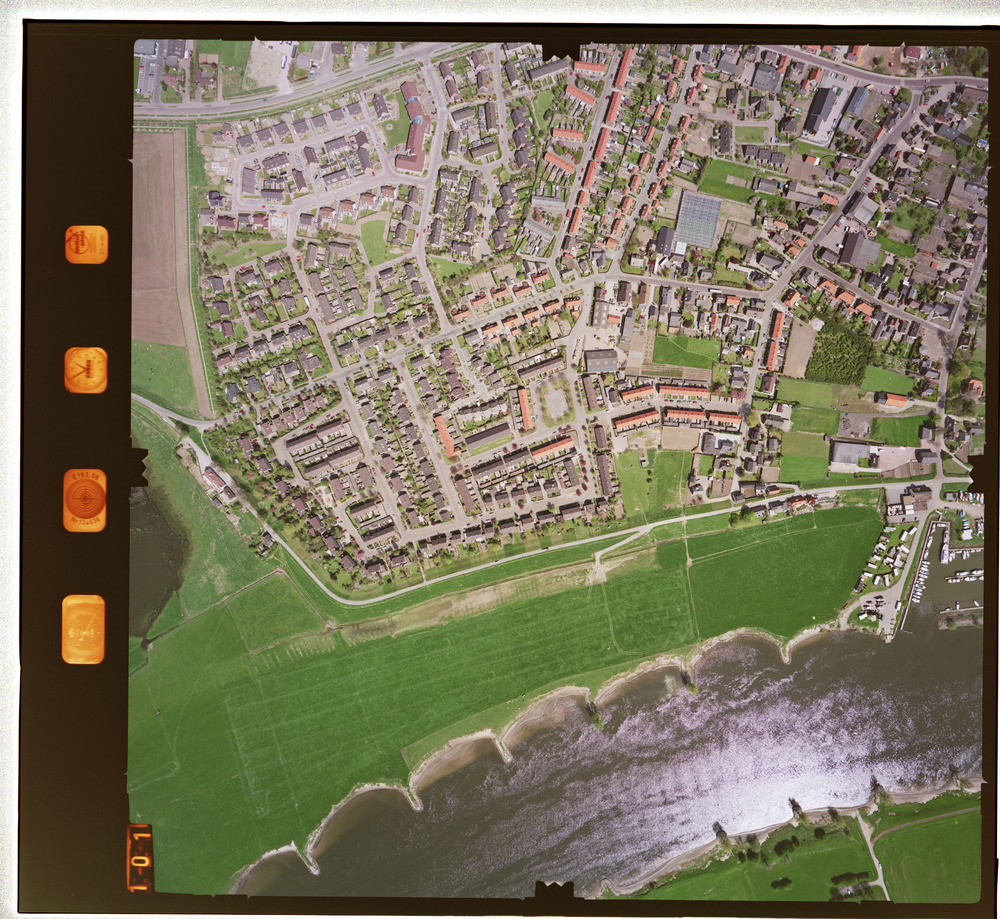Click the circular bullseye level instrument
The width and height of the screenshot is (1000, 919).
pyautogui.click(x=85, y=499)
